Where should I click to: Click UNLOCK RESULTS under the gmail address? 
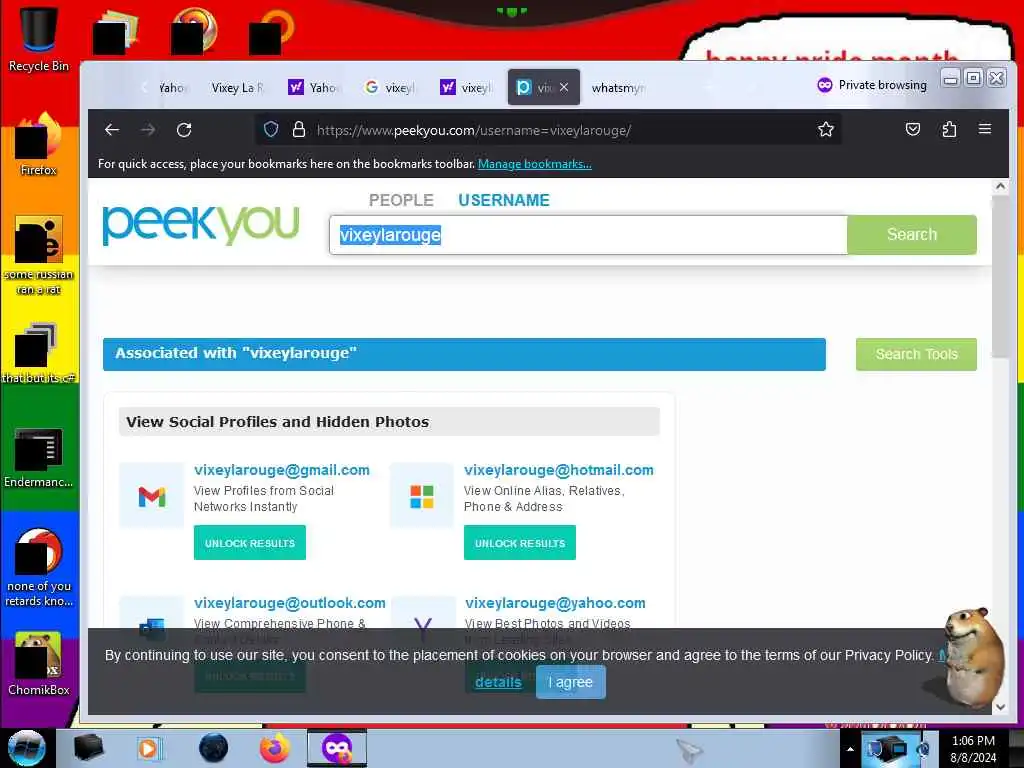tap(249, 543)
